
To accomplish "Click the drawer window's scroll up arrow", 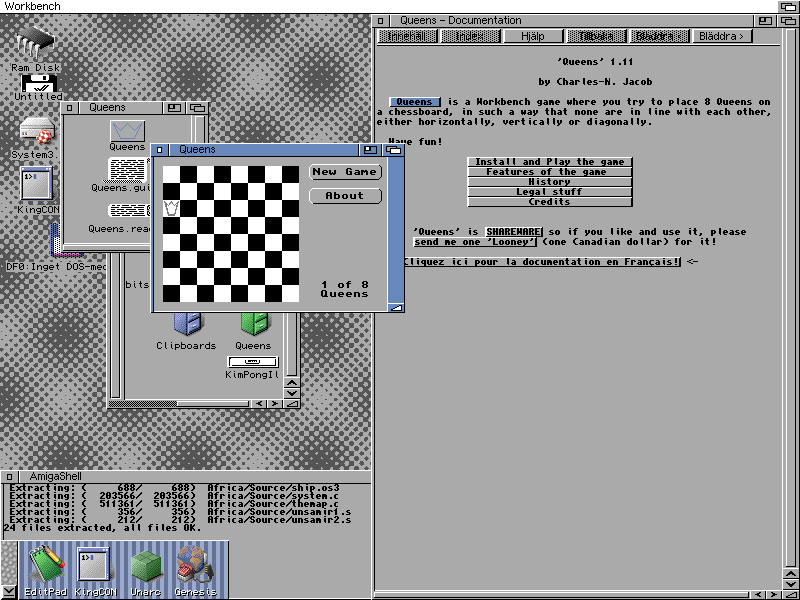I will 291,383.
